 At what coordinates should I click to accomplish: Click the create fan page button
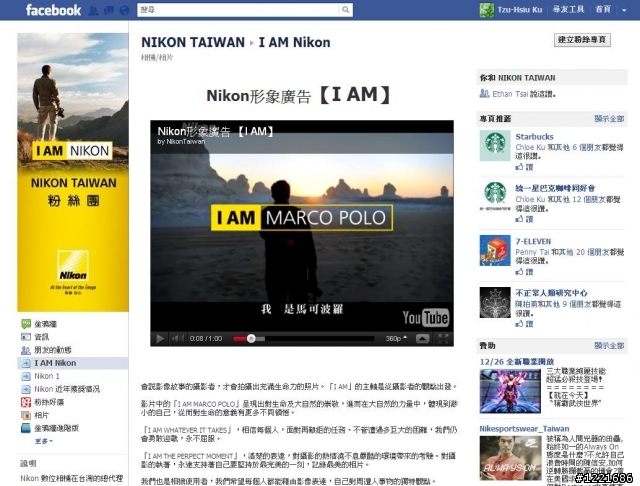coord(582,40)
